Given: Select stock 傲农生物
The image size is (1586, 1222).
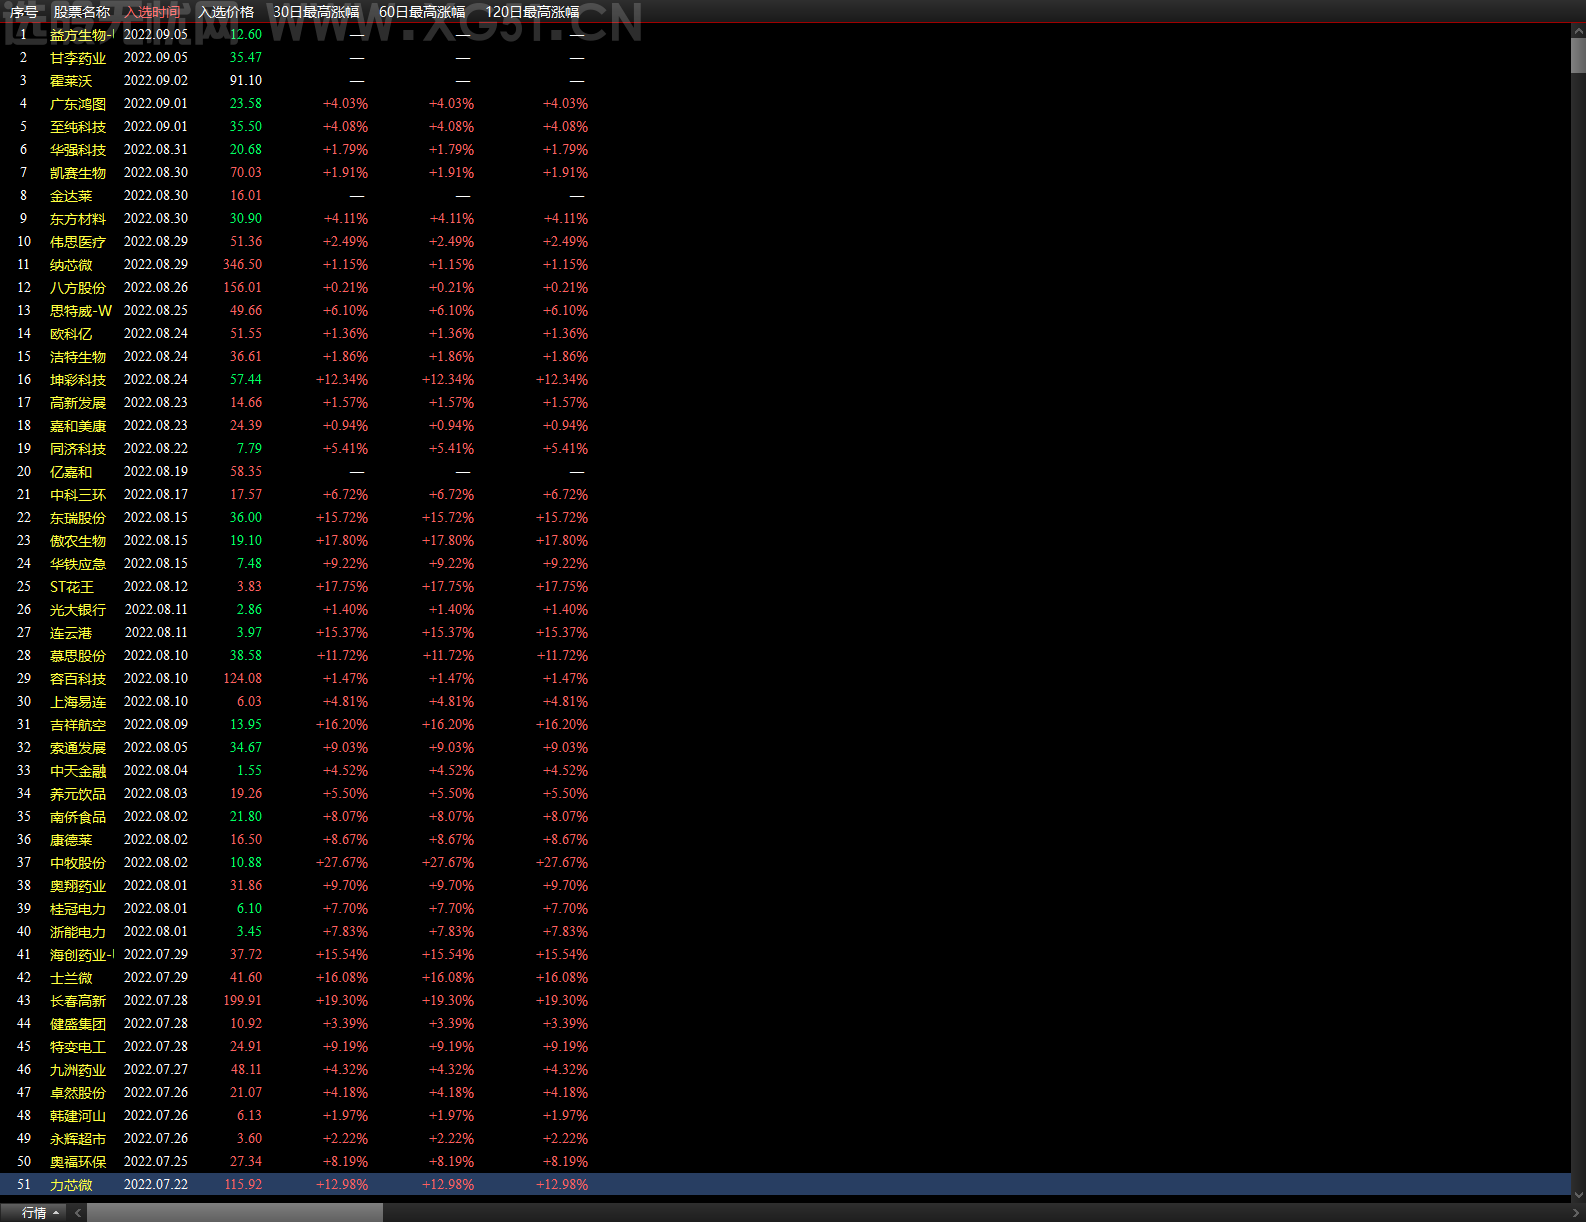Looking at the screenshot, I should 78,541.
